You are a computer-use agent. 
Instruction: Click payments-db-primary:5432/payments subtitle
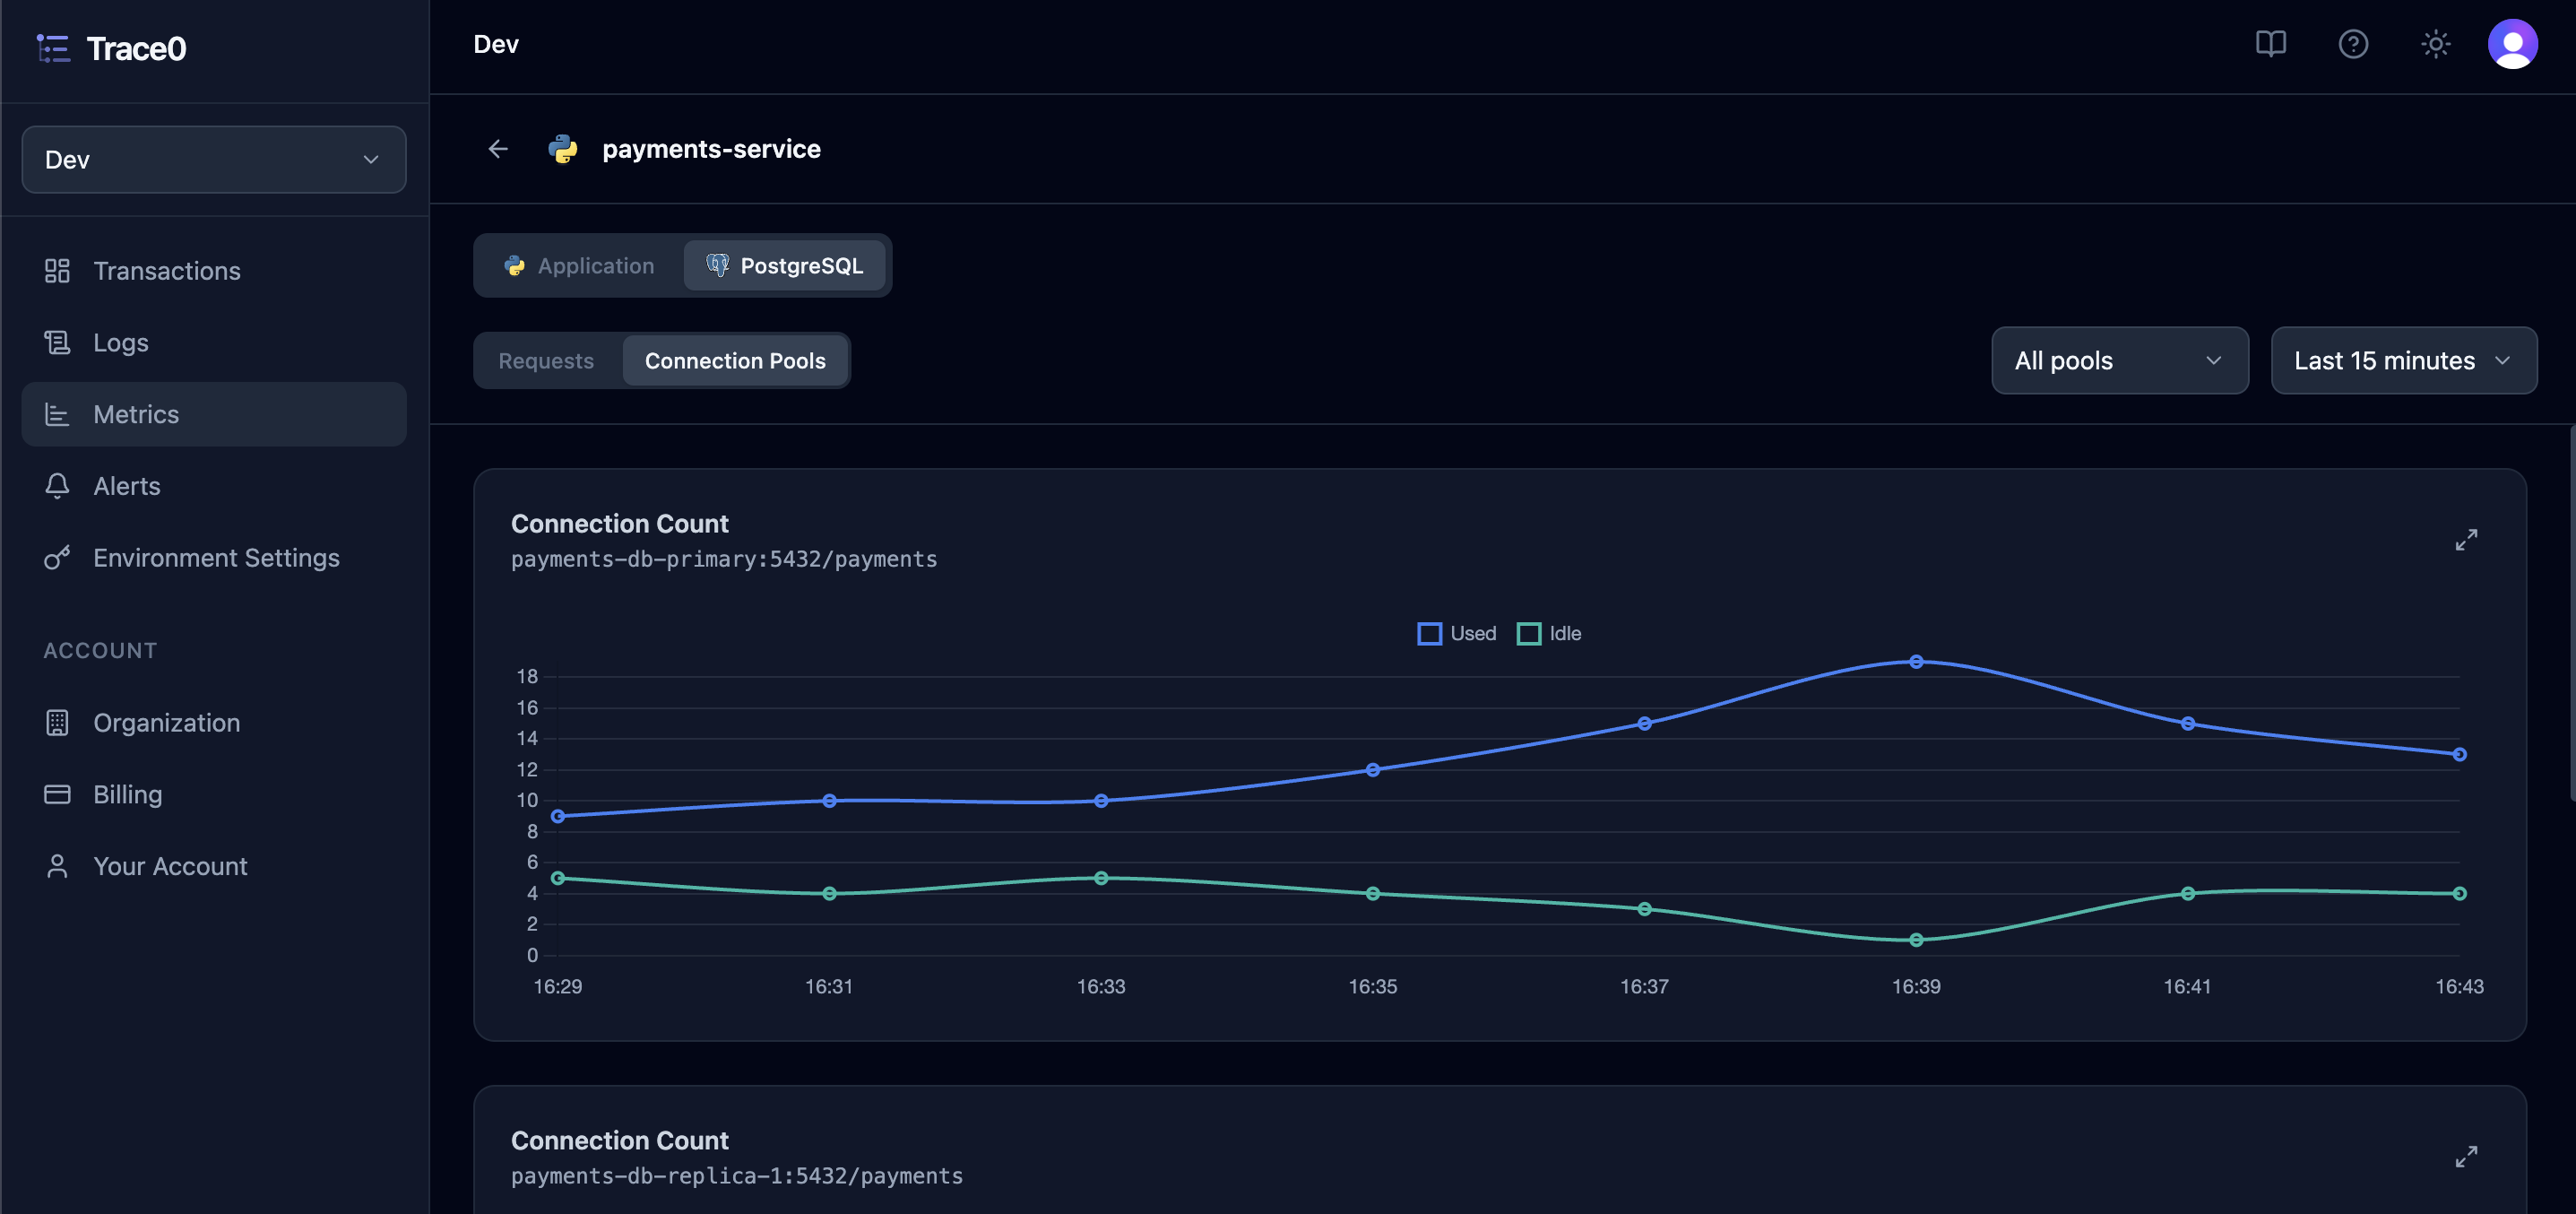tap(724, 559)
